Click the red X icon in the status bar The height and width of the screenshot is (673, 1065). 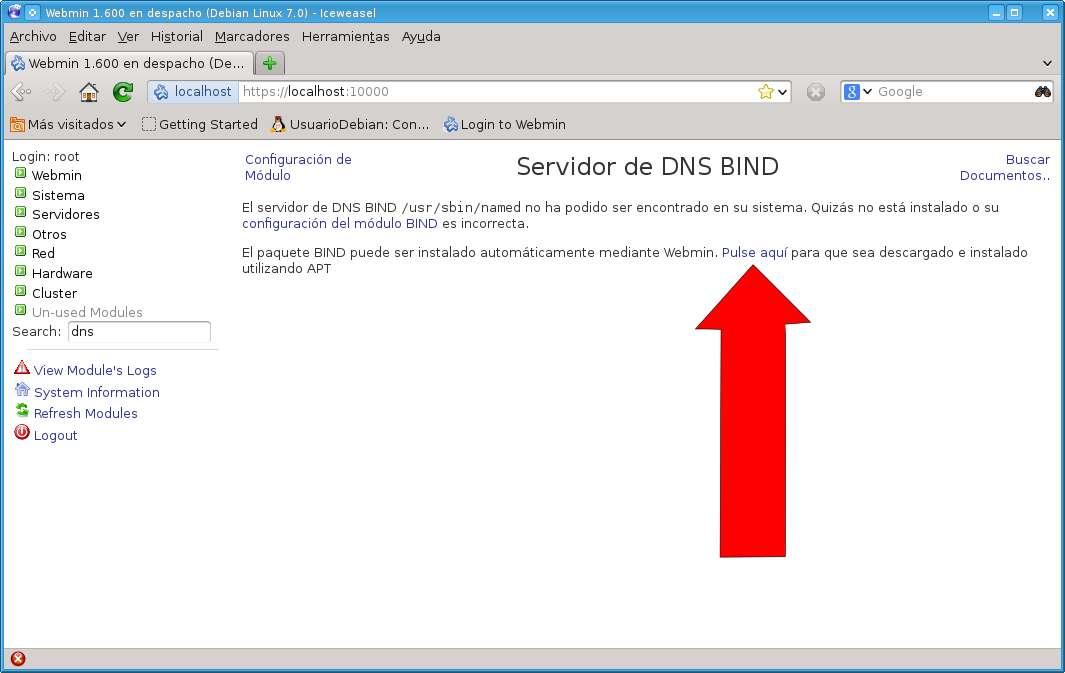click(16, 659)
